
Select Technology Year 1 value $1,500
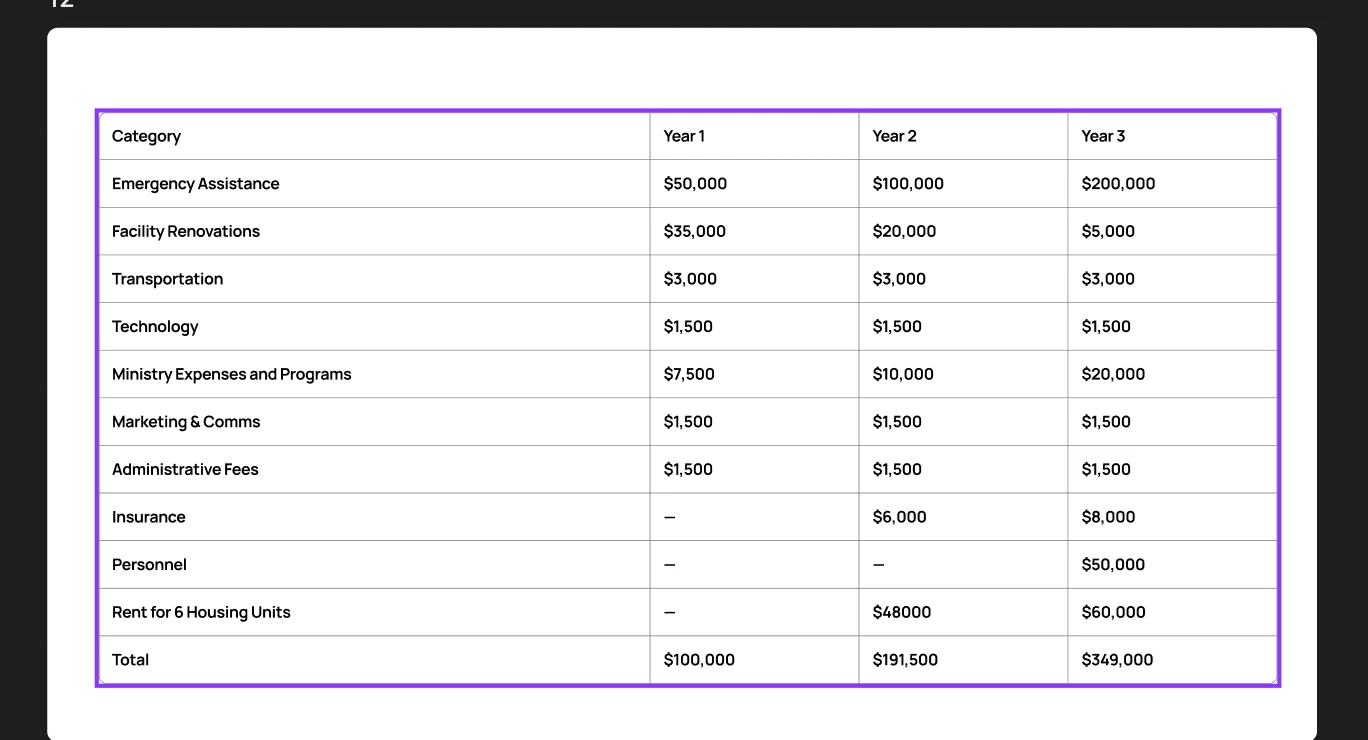(x=688, y=327)
